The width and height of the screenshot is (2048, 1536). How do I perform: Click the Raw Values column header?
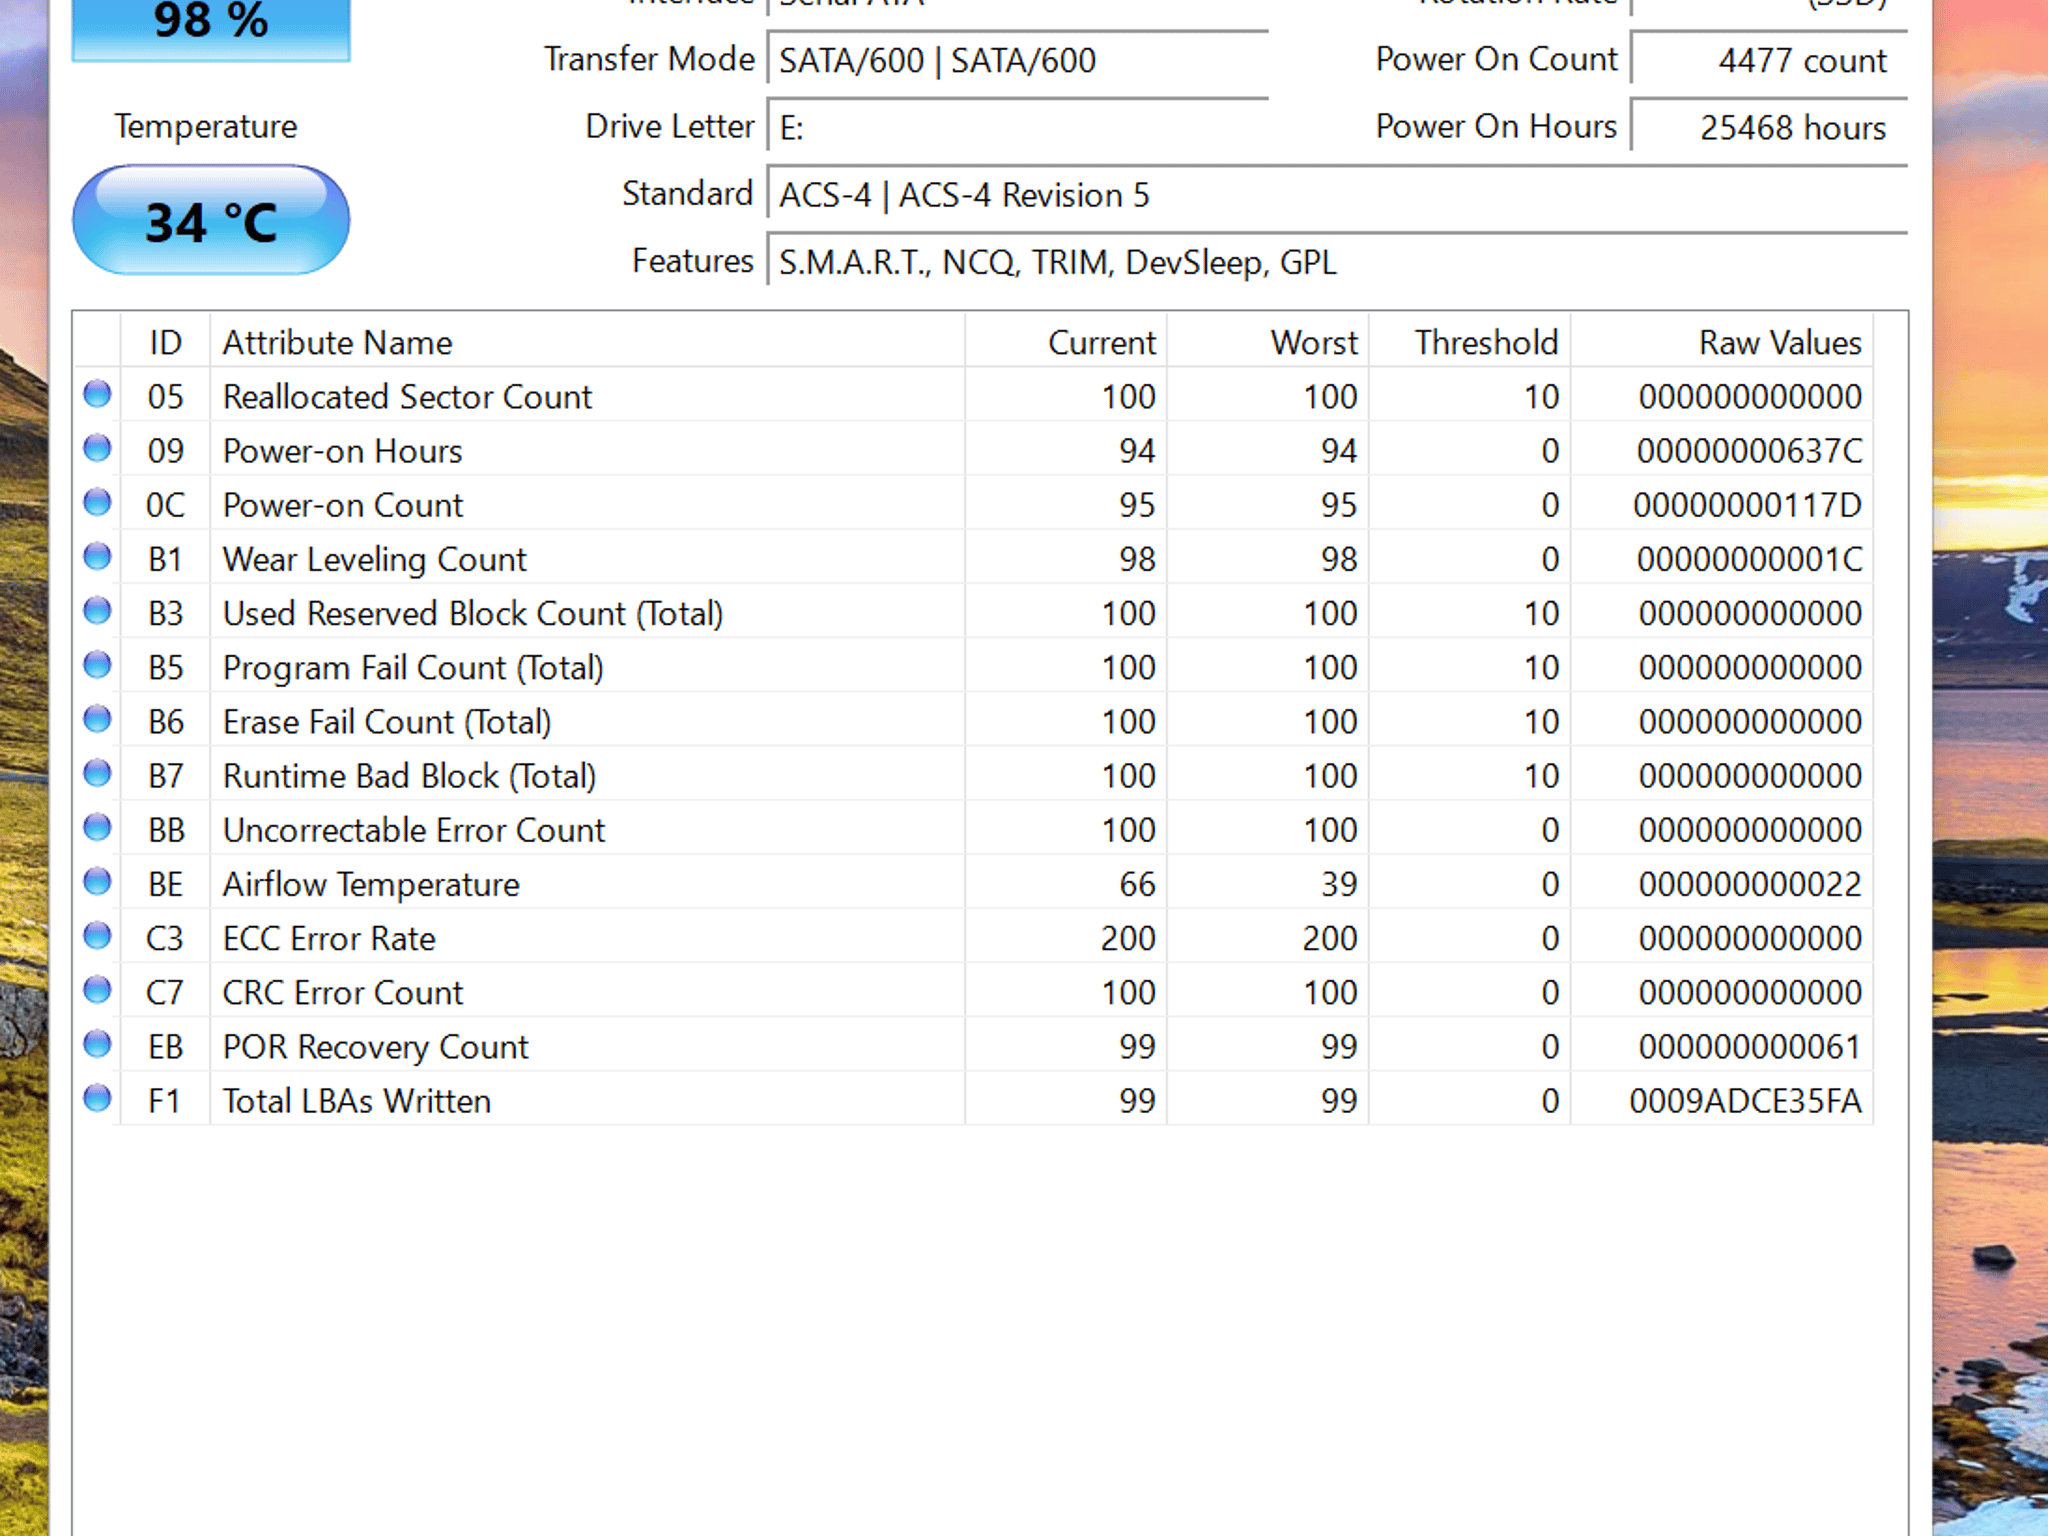pyautogui.click(x=1722, y=342)
